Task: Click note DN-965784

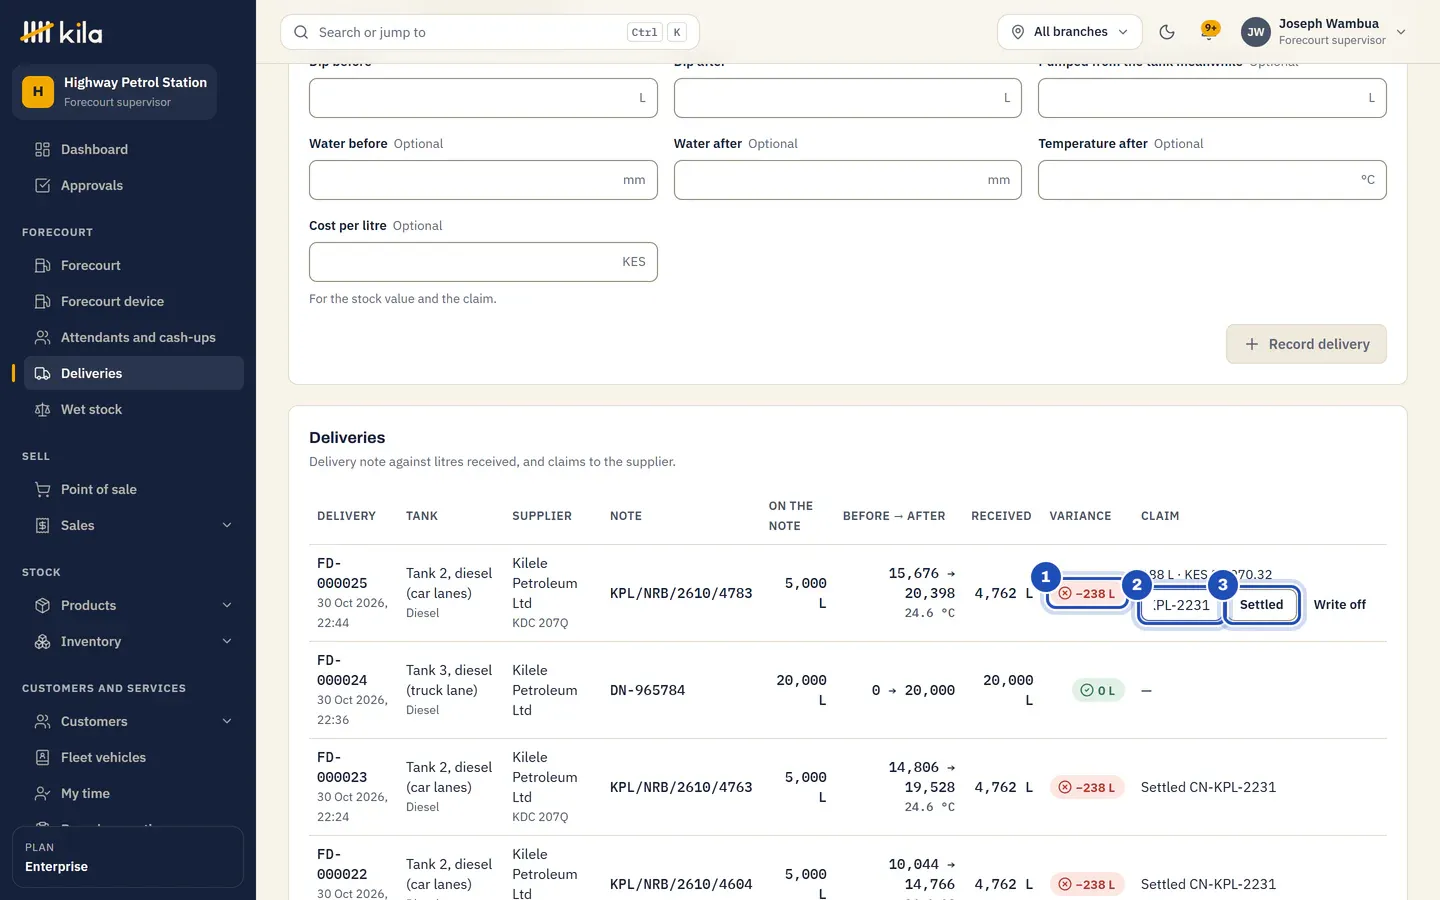Action: click(648, 690)
